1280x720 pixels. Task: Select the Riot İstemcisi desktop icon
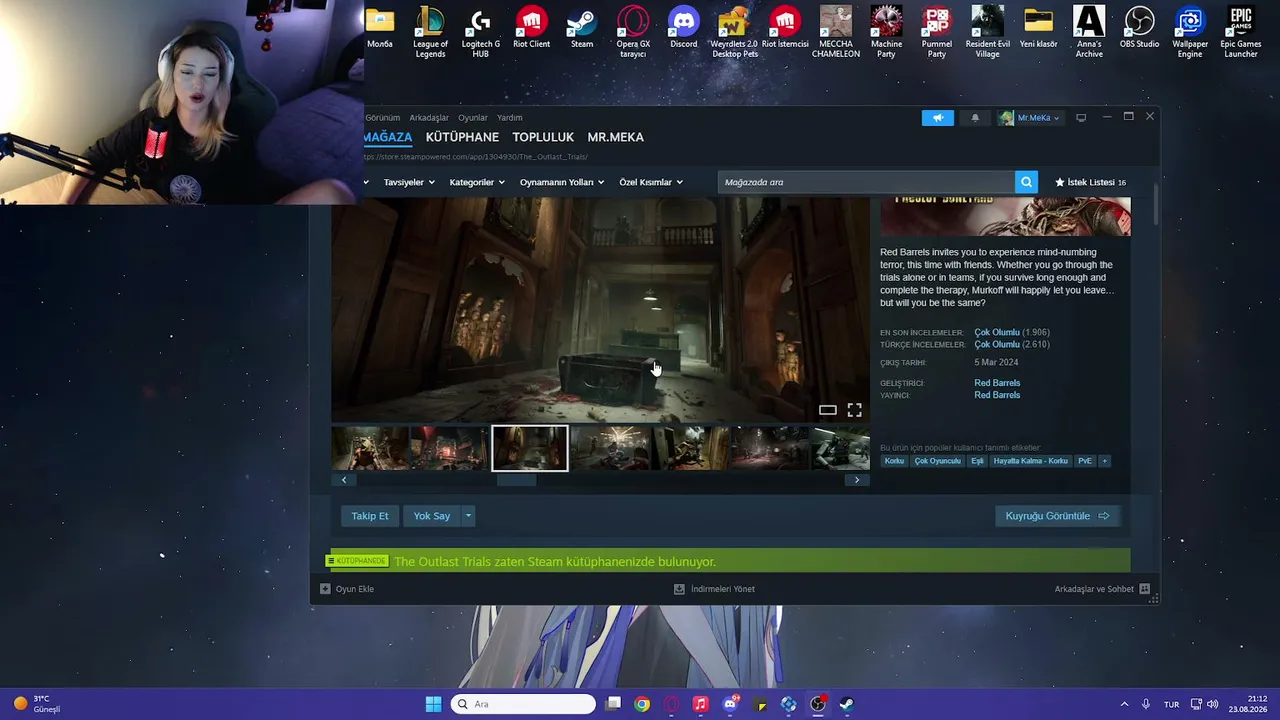coord(785,28)
